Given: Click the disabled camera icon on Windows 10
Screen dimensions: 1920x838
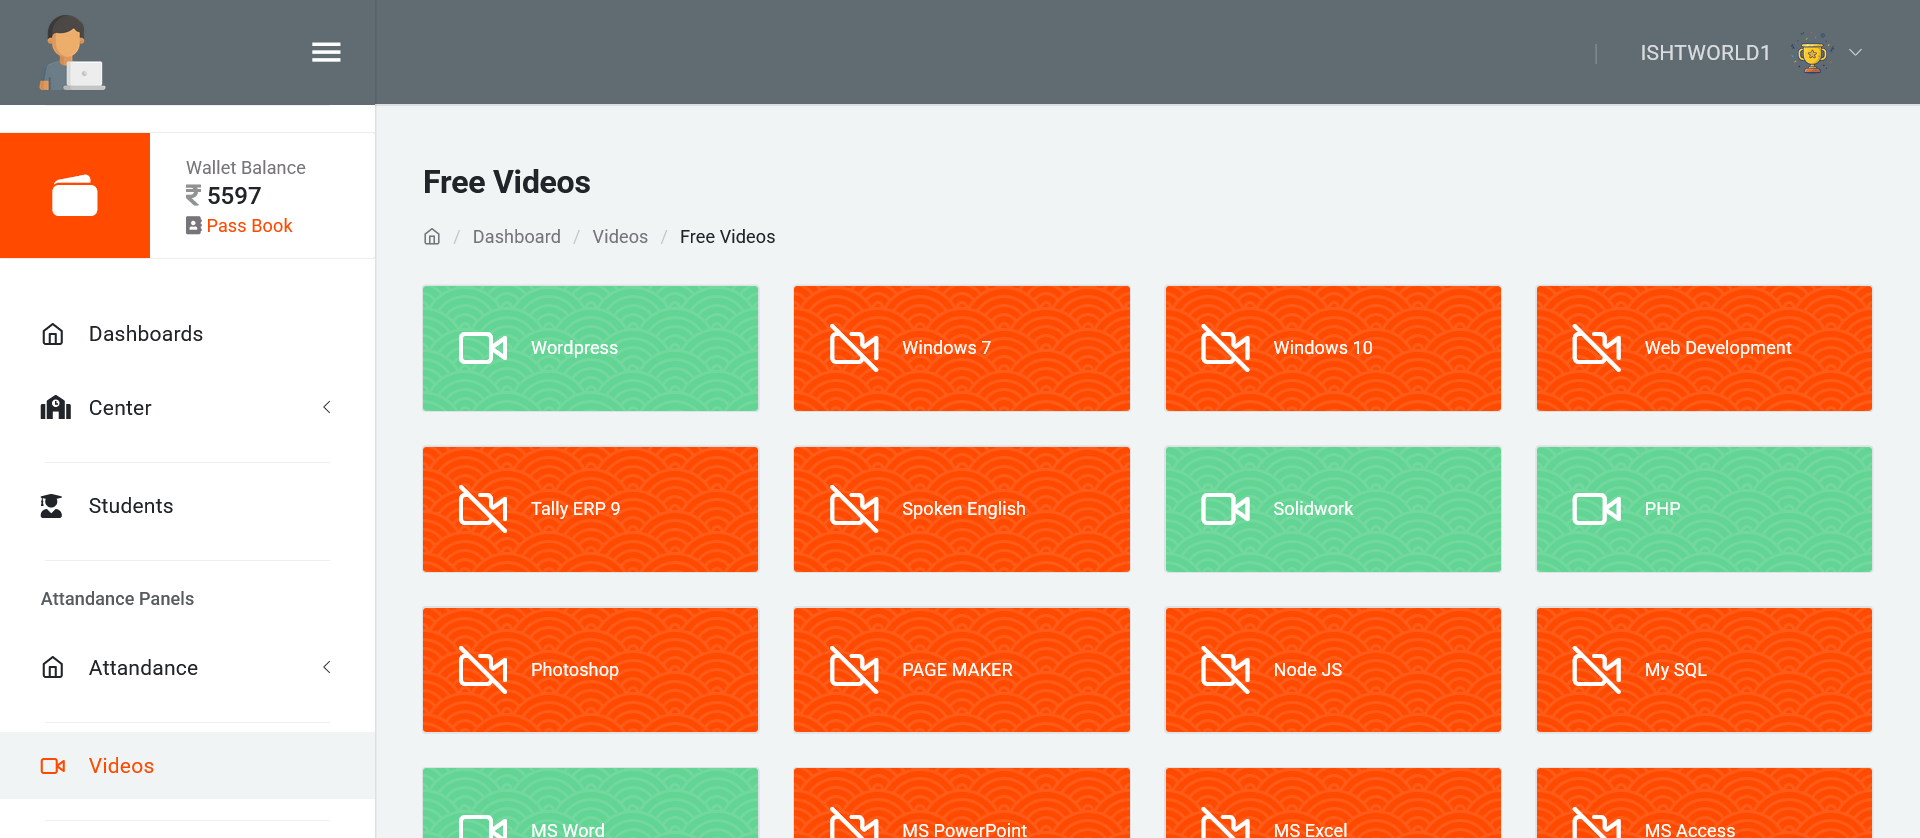Looking at the screenshot, I should 1226,348.
